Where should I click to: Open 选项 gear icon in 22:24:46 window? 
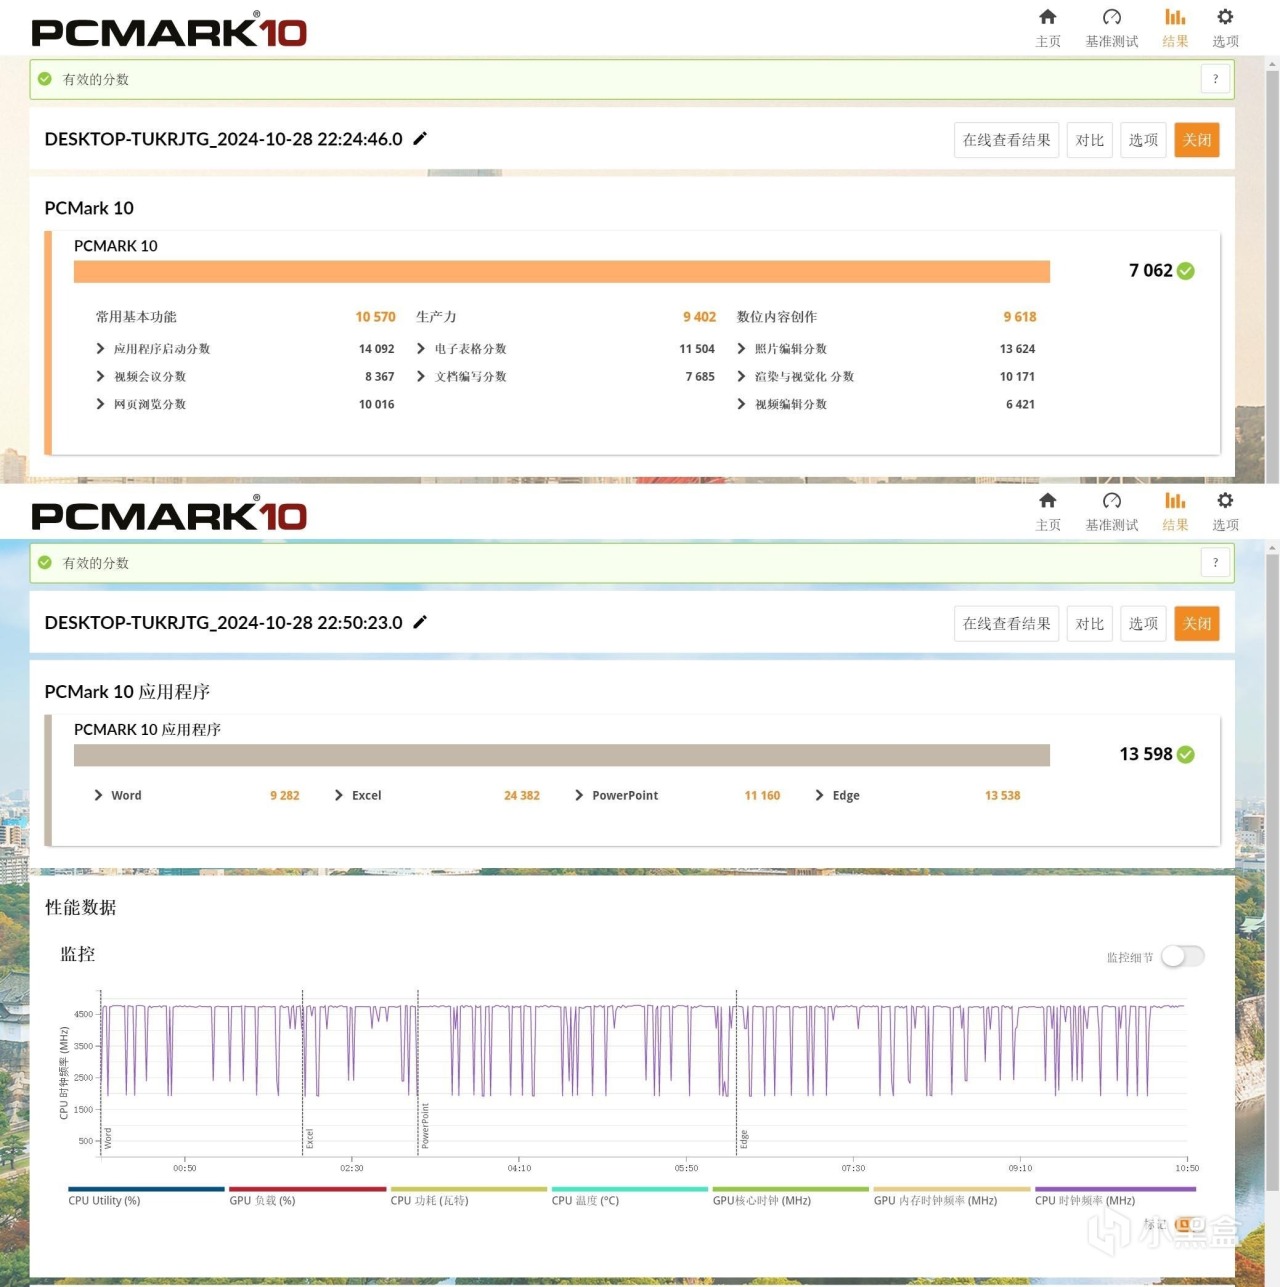[1225, 17]
